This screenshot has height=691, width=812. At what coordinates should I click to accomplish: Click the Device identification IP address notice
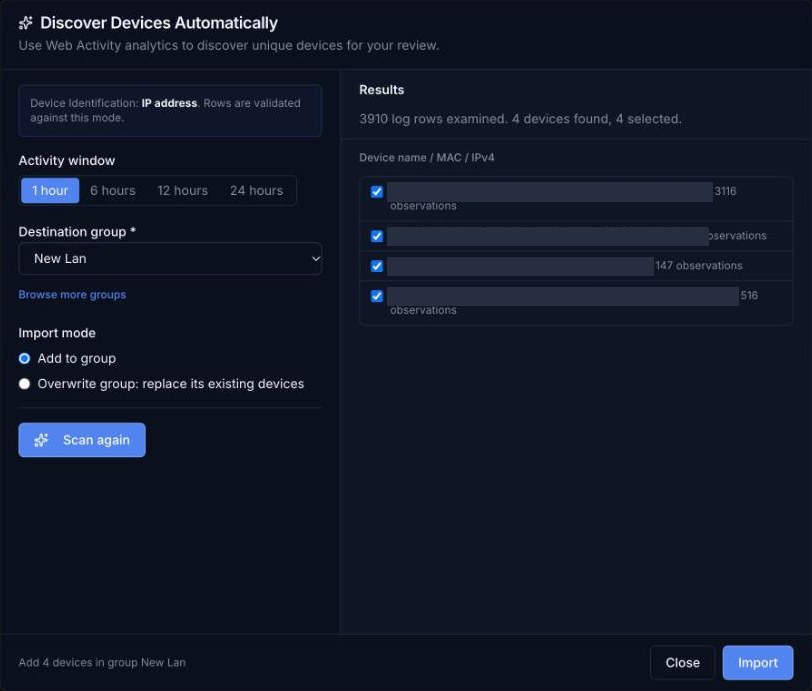point(170,110)
